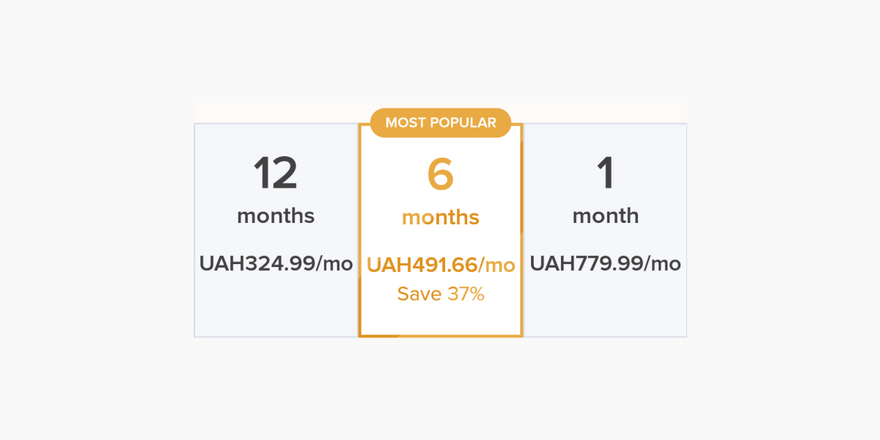Click the large number 1

tap(606, 173)
